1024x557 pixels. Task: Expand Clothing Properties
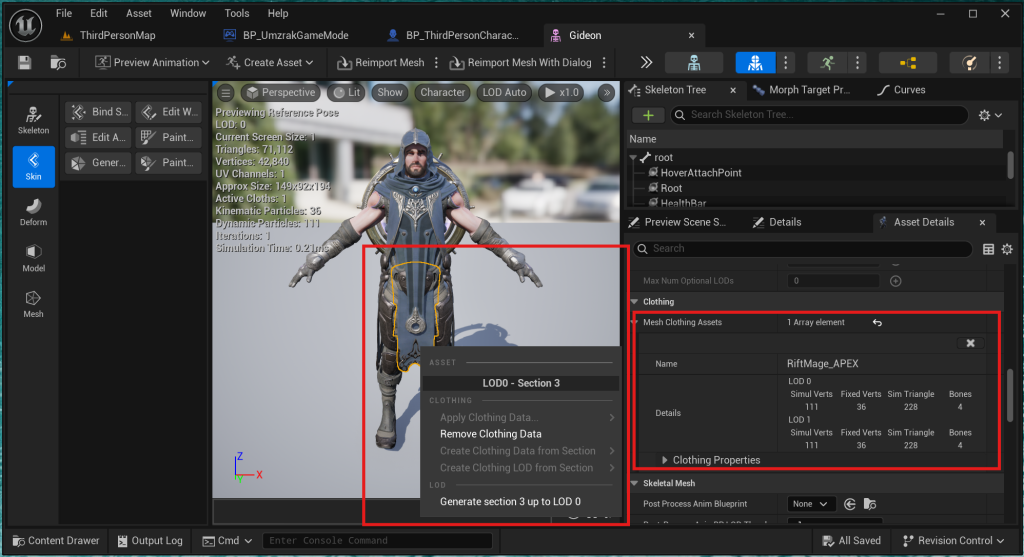664,460
